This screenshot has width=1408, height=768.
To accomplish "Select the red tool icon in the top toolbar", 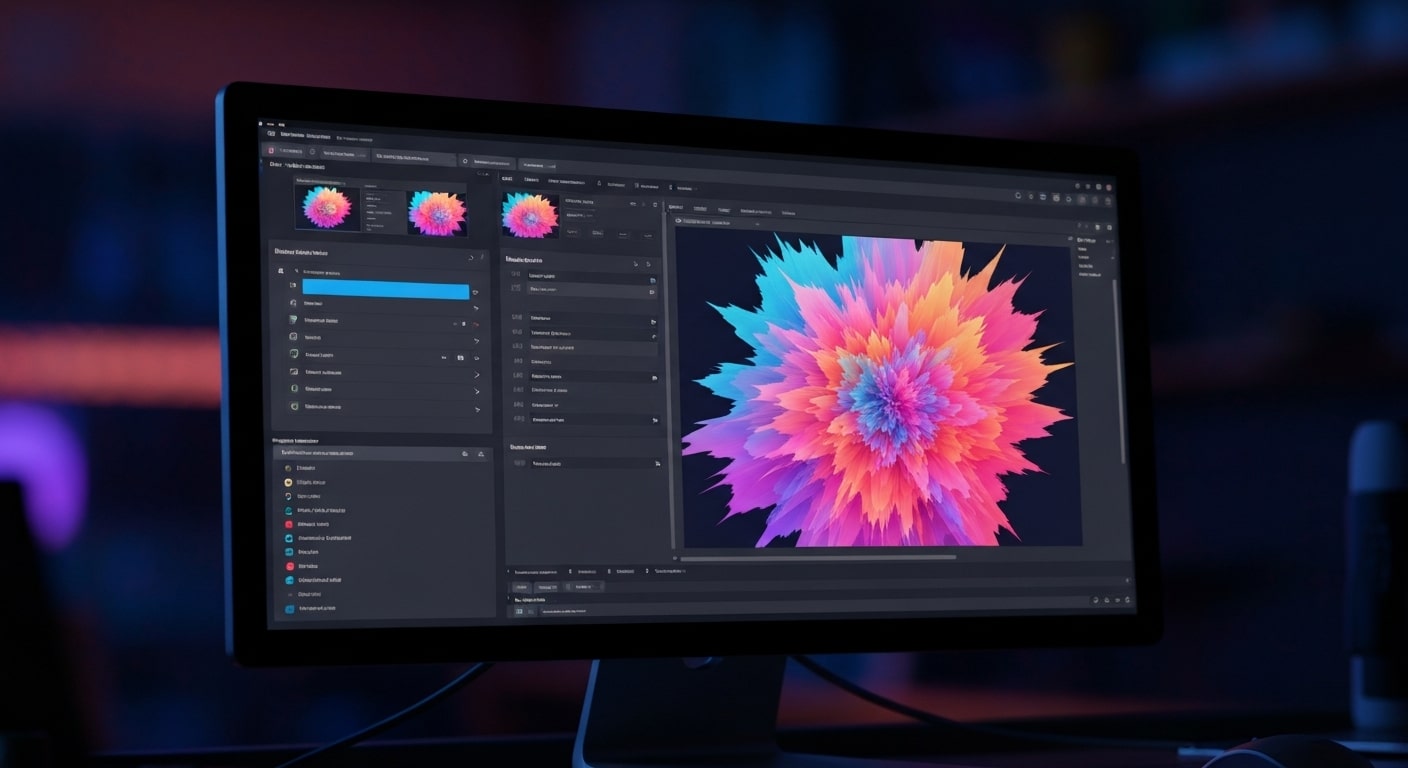I will [x=270, y=150].
